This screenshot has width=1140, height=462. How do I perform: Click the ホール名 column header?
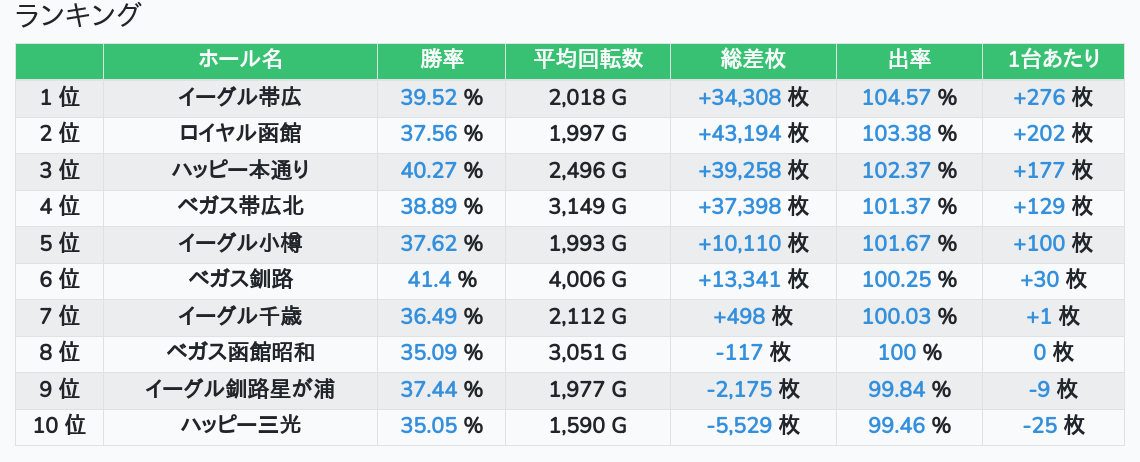tap(240, 60)
